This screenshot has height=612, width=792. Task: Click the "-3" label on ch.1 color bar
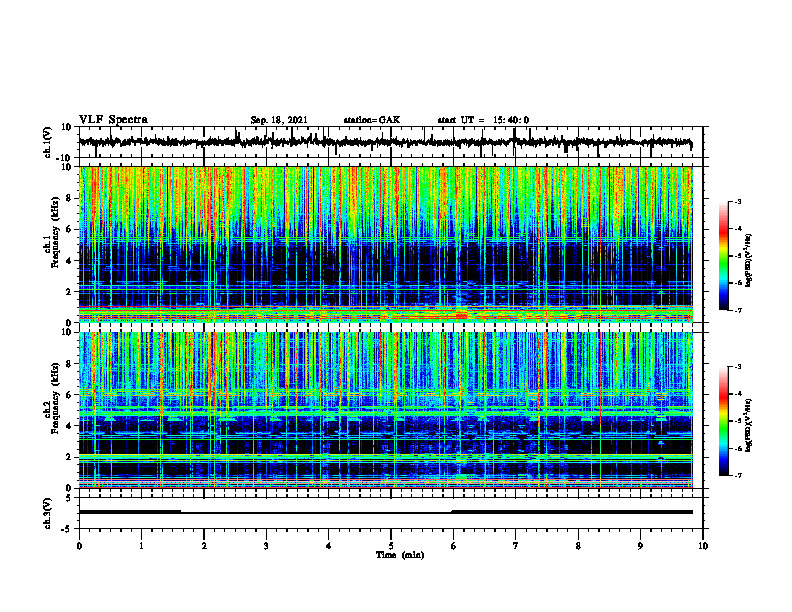coord(738,201)
